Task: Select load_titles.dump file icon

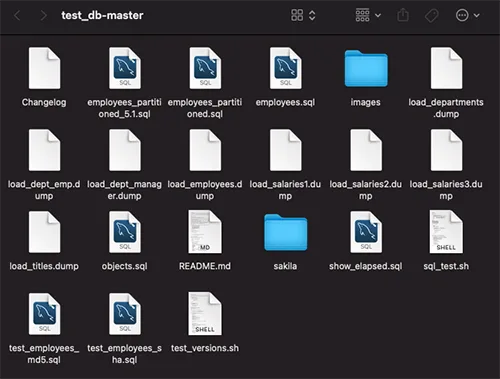Action: [44, 232]
